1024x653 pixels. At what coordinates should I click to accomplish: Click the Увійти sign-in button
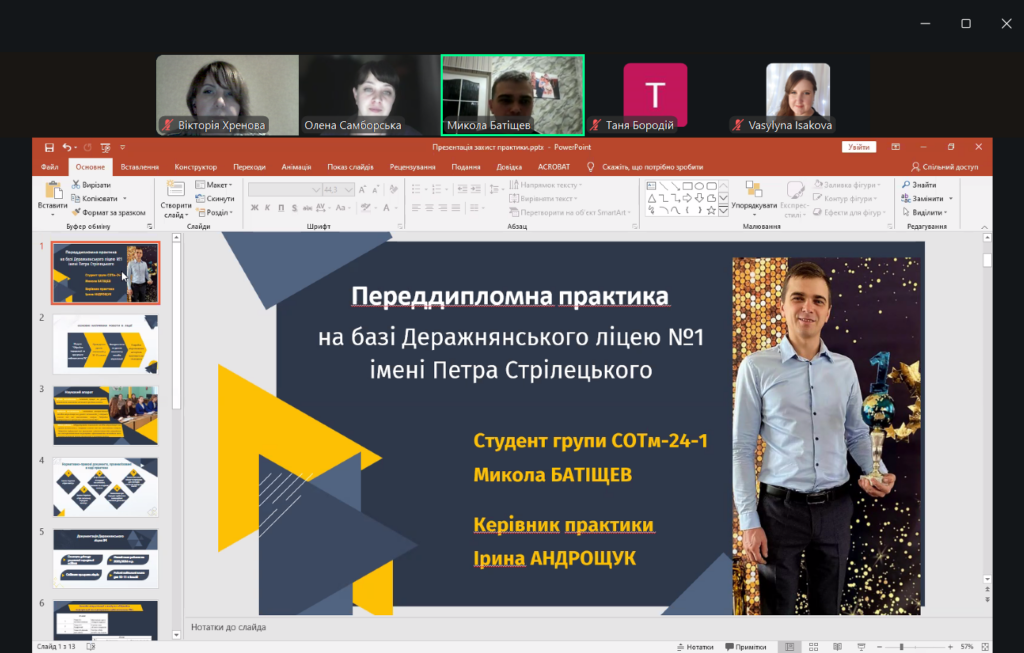click(x=858, y=147)
